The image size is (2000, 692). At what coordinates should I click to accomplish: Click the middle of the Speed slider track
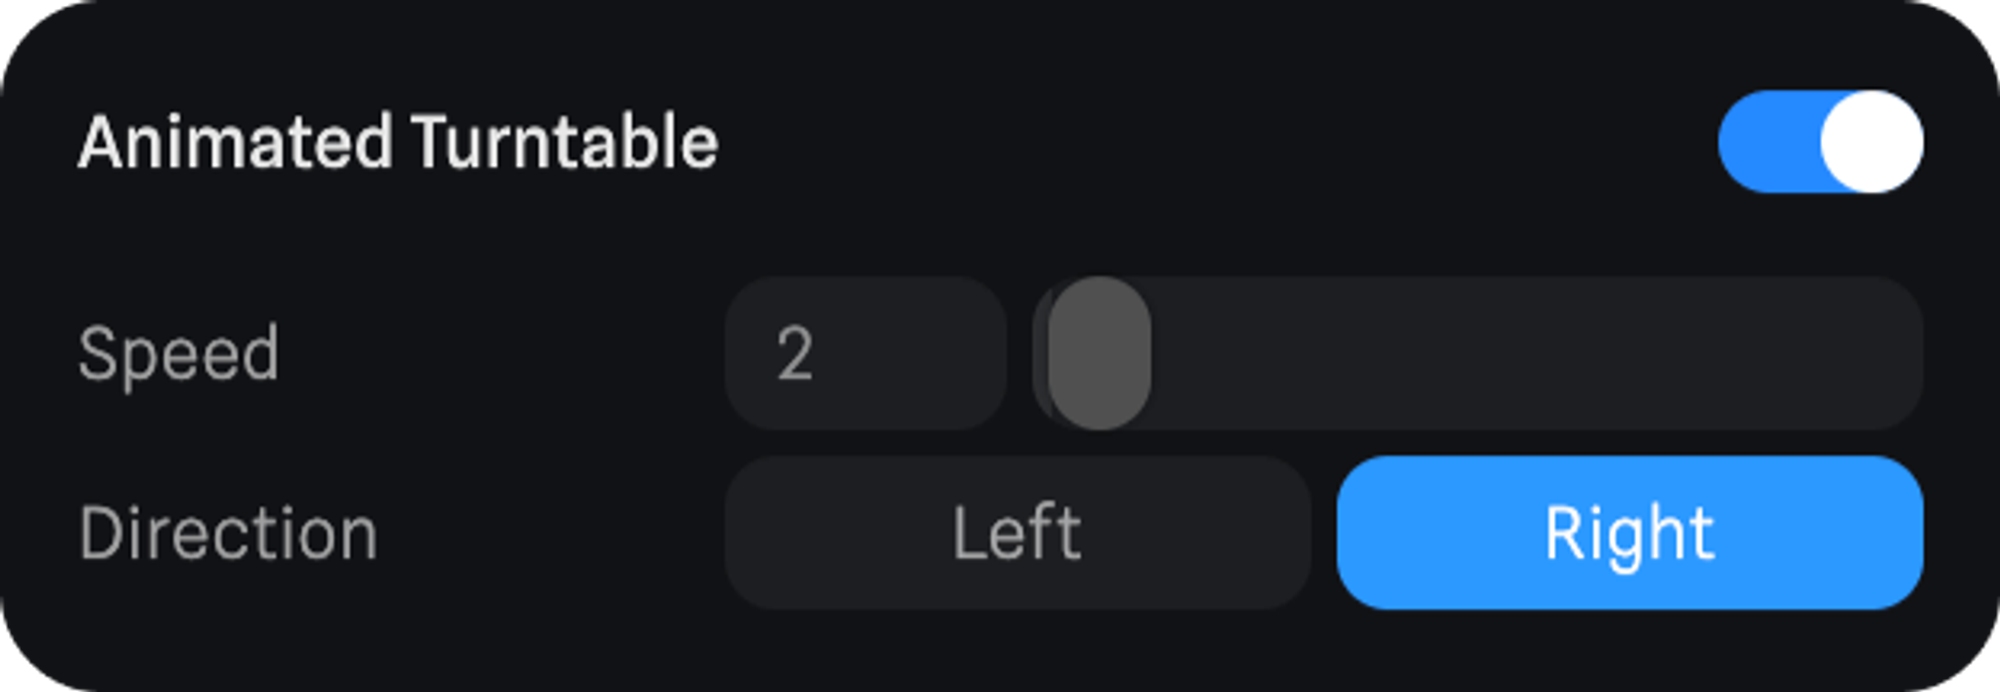coord(1478,353)
